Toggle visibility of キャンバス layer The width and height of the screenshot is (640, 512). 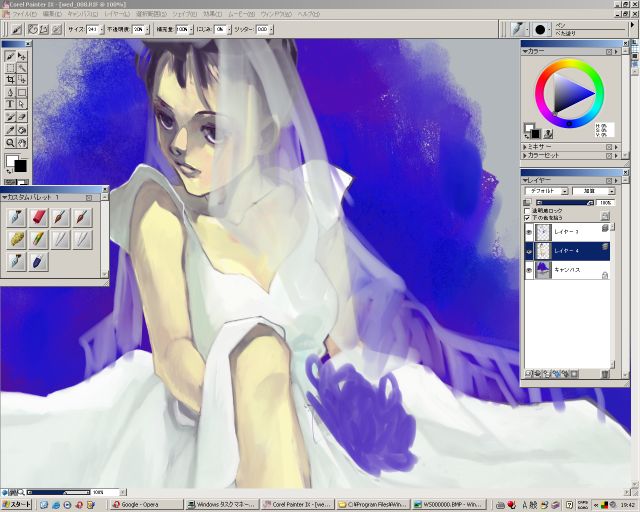529,270
